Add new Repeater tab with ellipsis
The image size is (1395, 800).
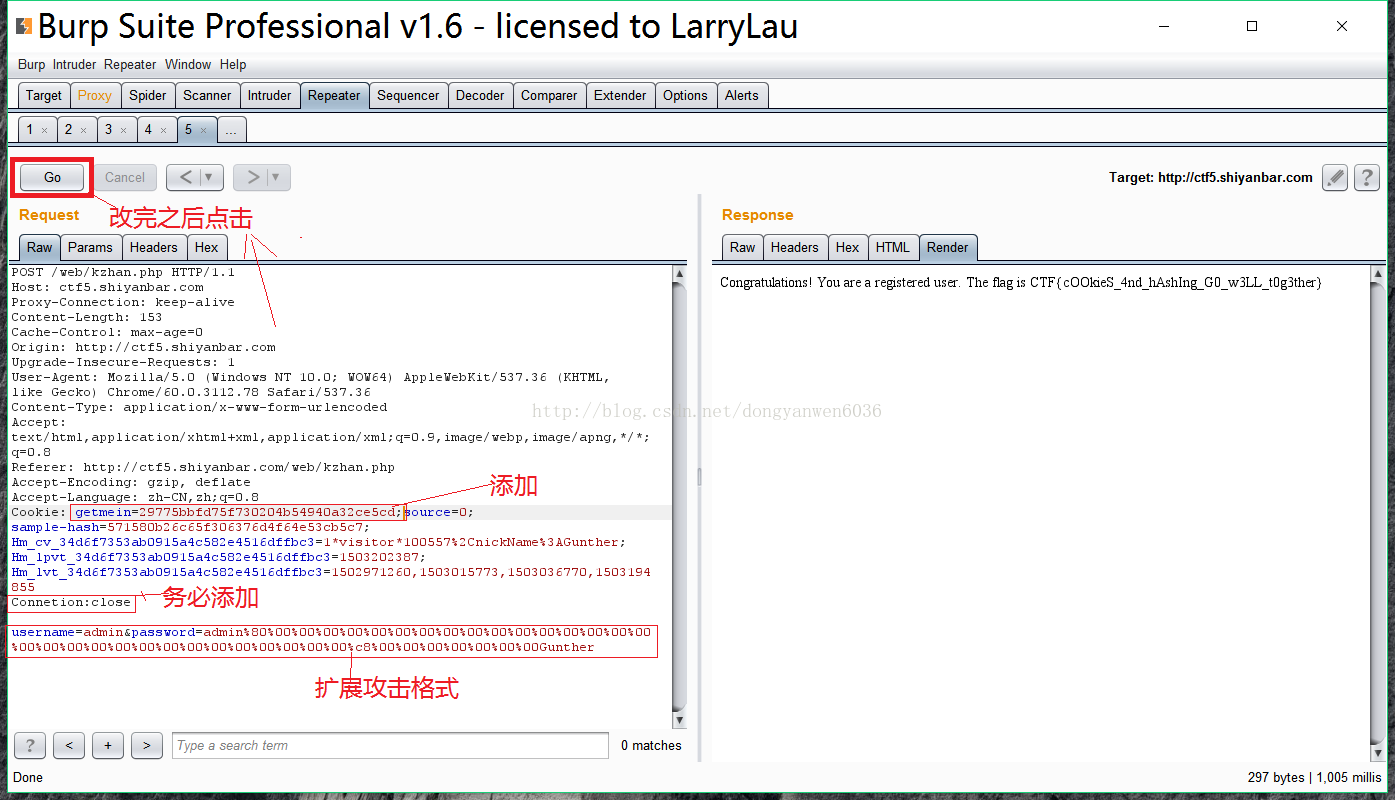tap(232, 130)
